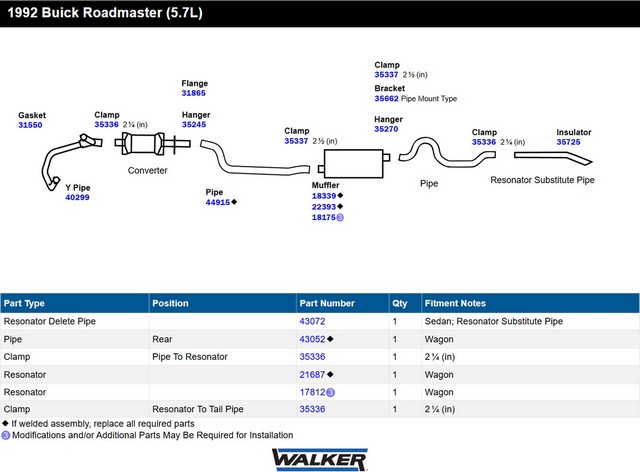Click the 'Modifications and/or Additional Parts' footnote
This screenshot has height=472, width=640.
[x=153, y=435]
